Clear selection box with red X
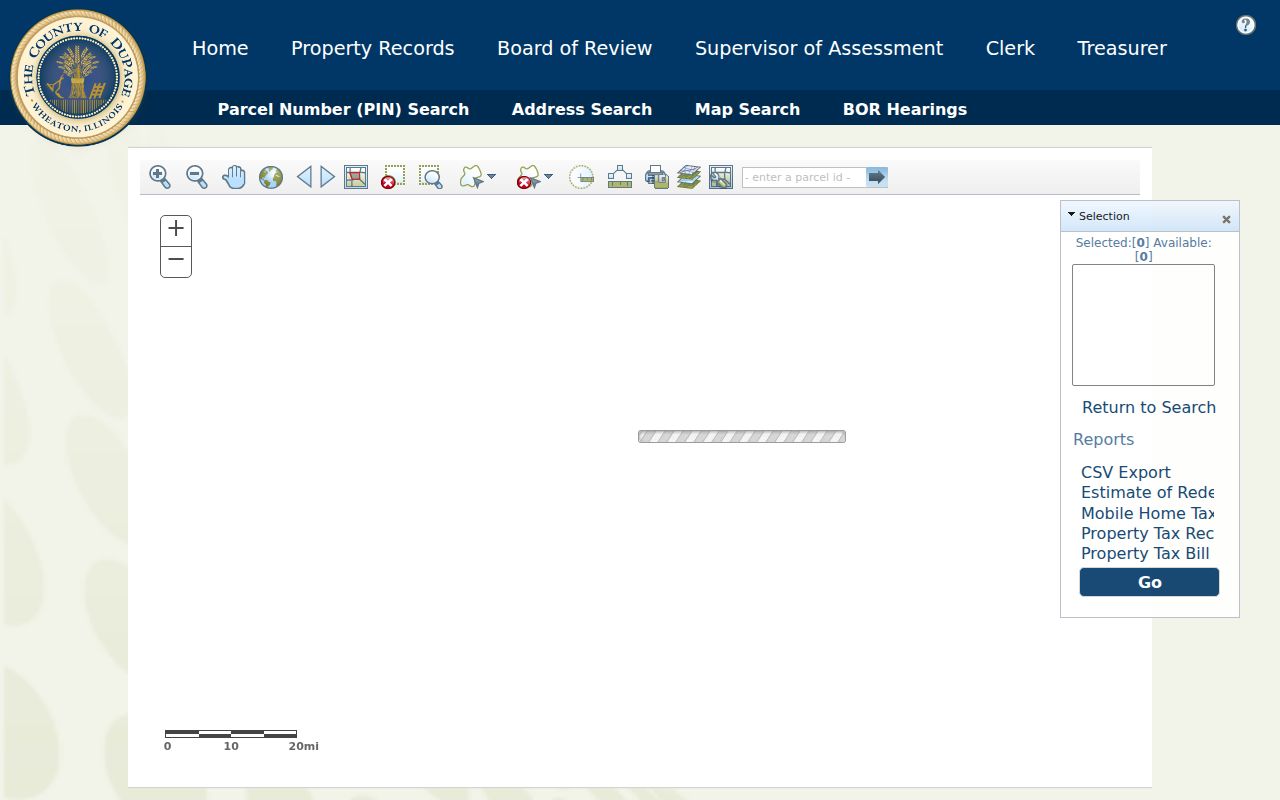The width and height of the screenshot is (1280, 800). point(393,177)
